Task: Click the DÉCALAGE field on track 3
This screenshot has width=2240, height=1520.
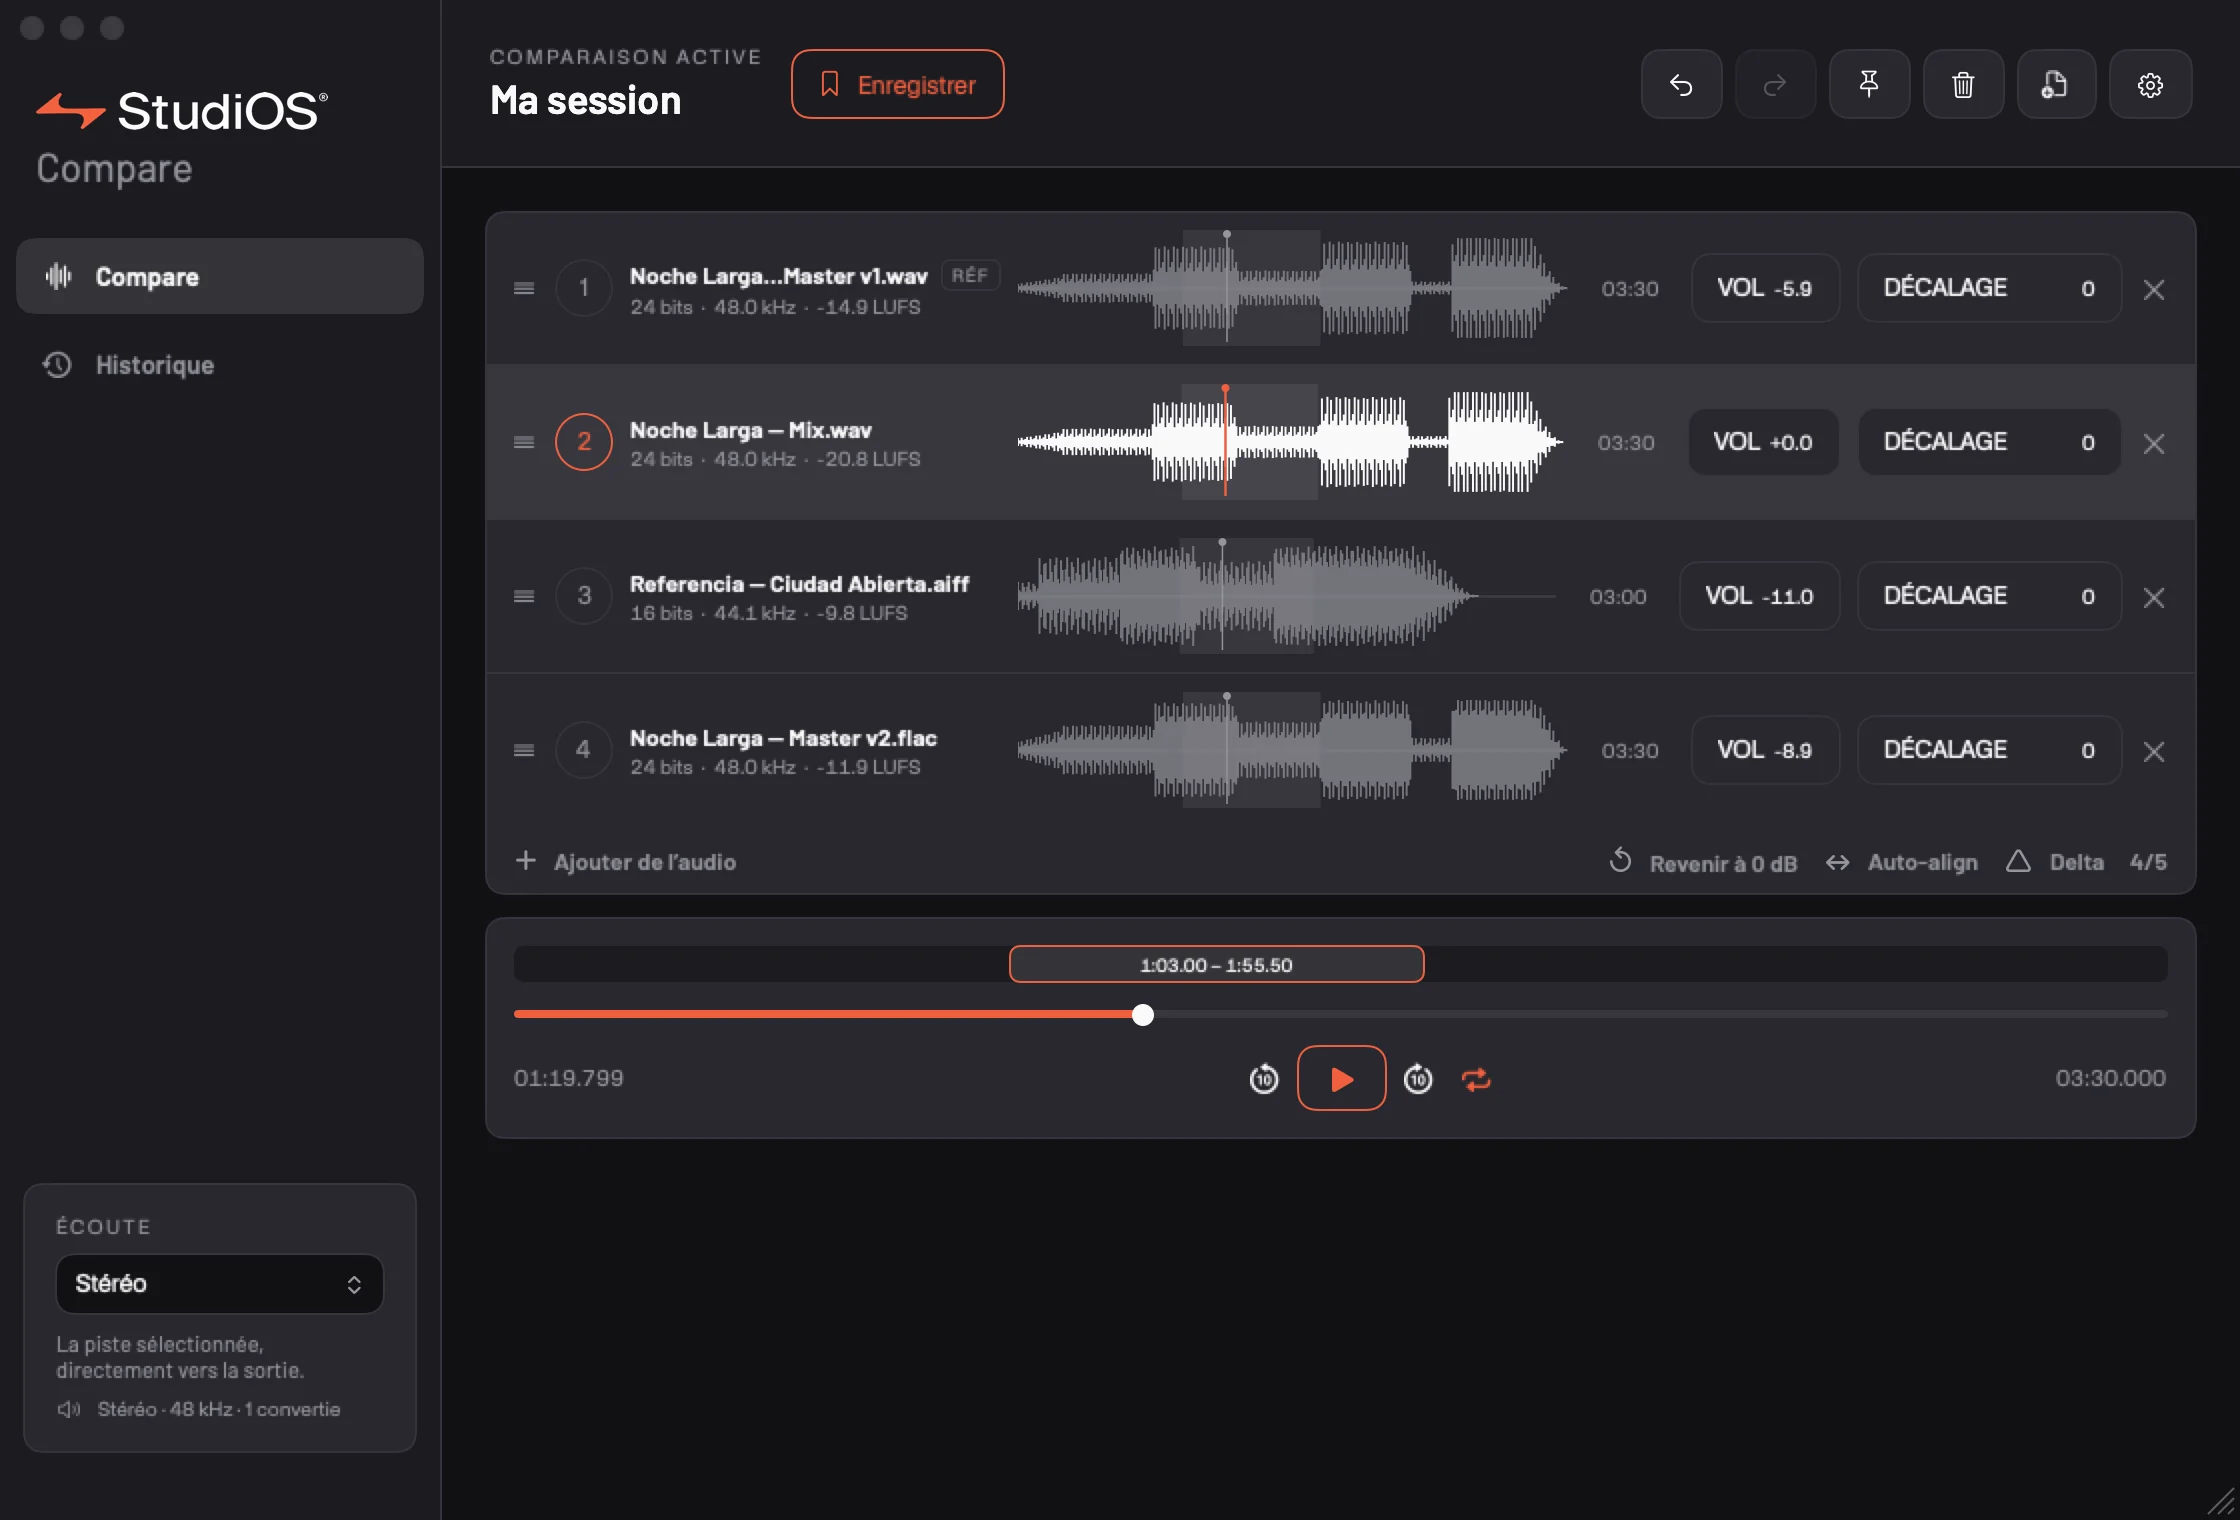Action: point(1989,596)
